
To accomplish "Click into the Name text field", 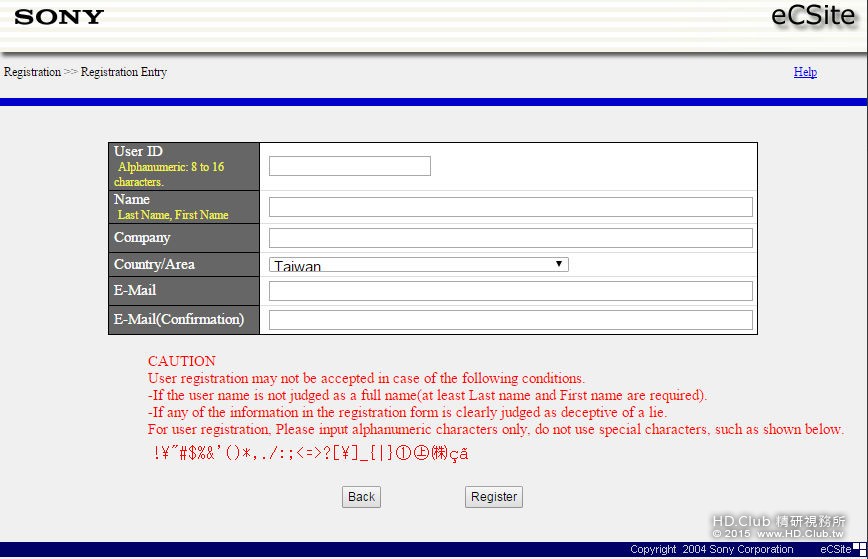I will [x=510, y=207].
